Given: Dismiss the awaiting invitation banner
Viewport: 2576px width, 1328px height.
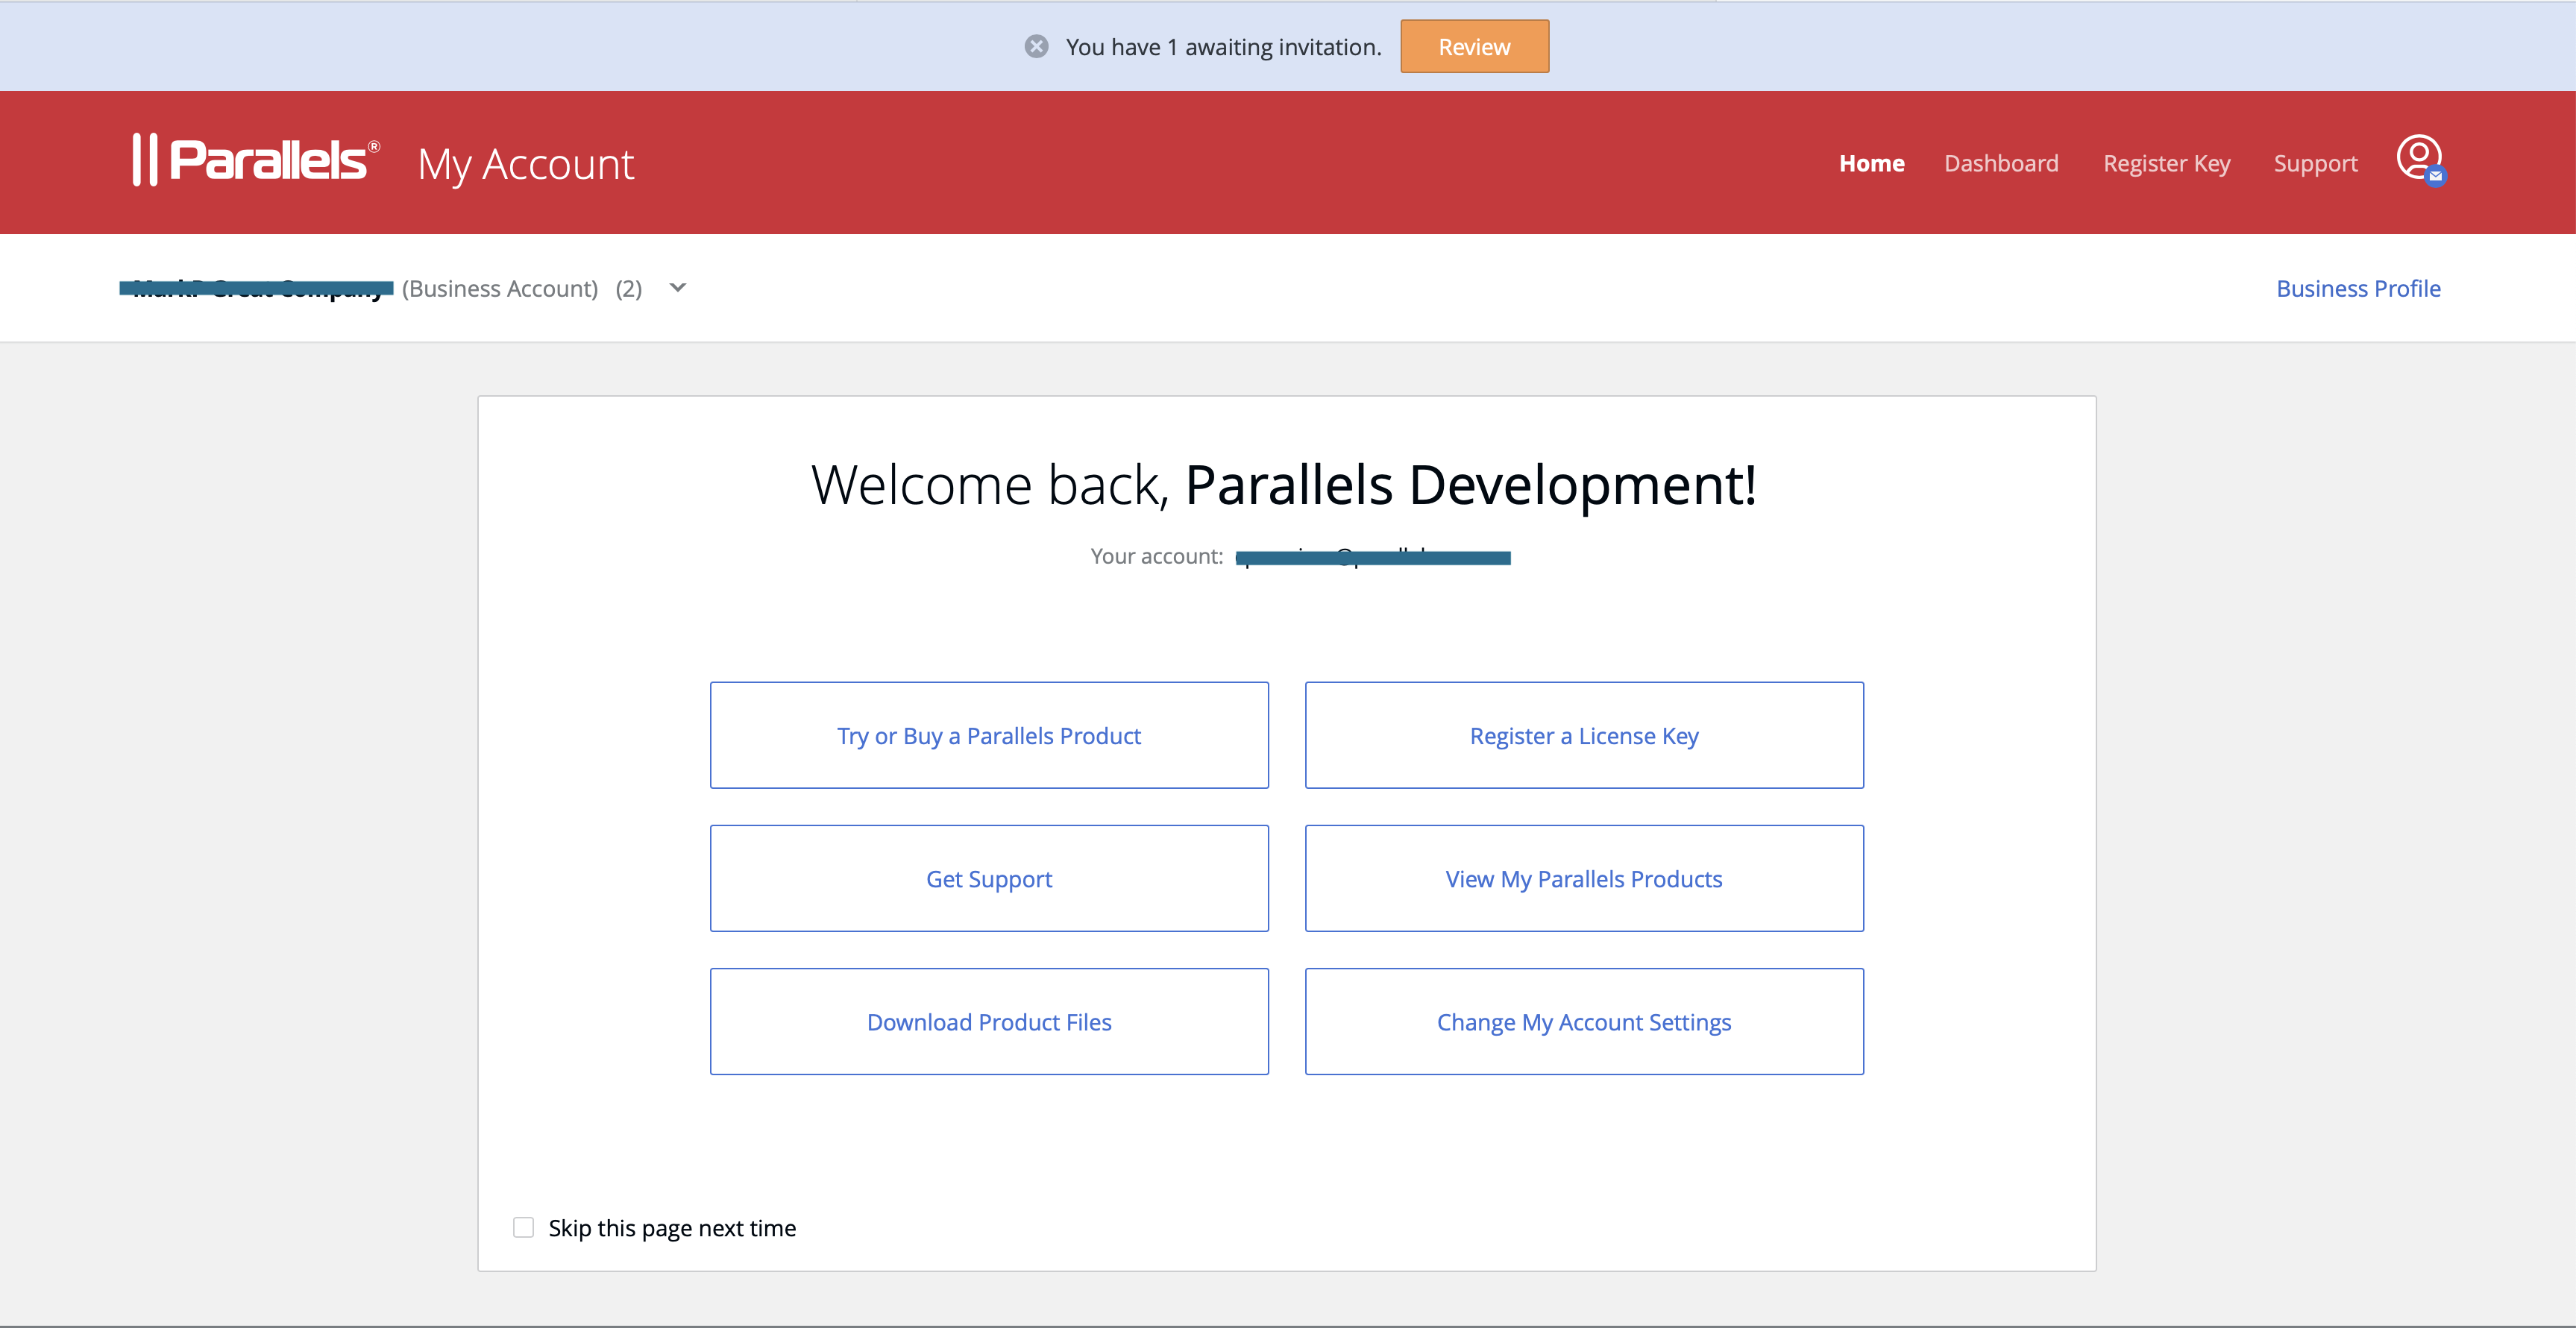Looking at the screenshot, I should point(1036,47).
